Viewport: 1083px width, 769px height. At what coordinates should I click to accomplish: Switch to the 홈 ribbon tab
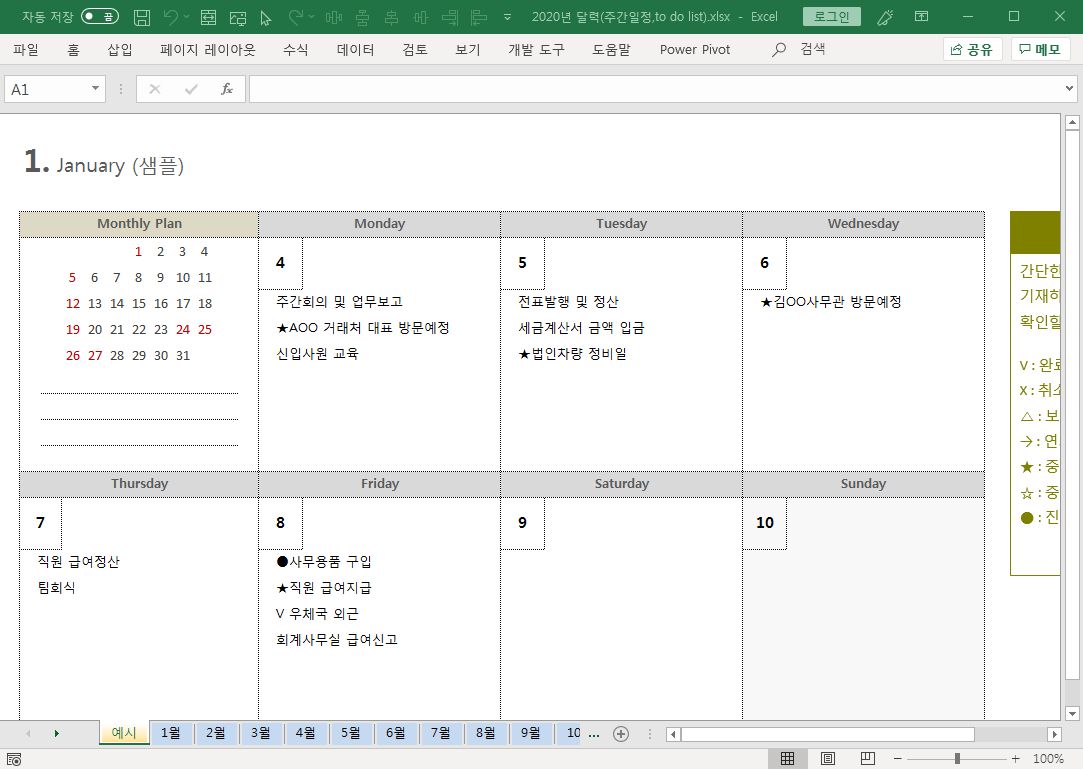(73, 49)
